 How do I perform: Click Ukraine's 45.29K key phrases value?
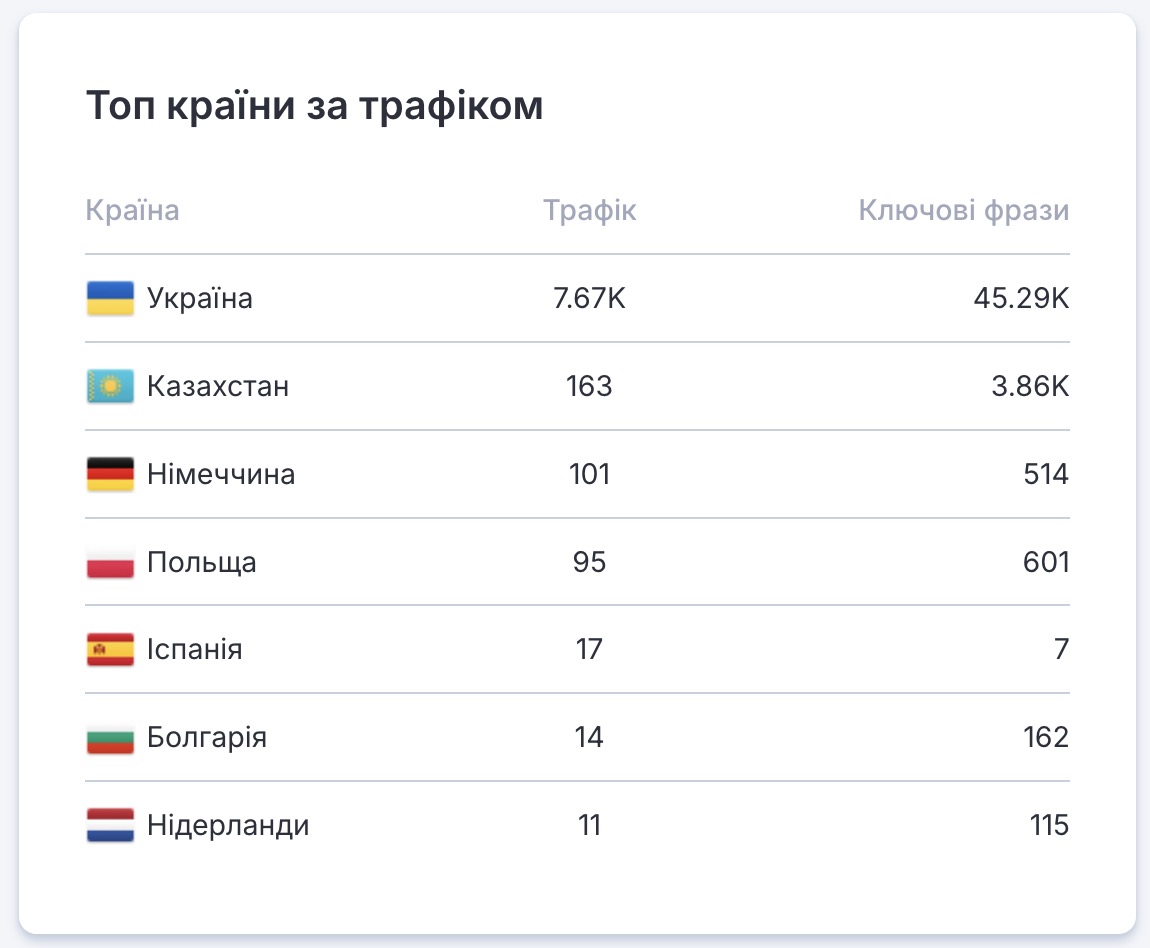(x=1021, y=298)
